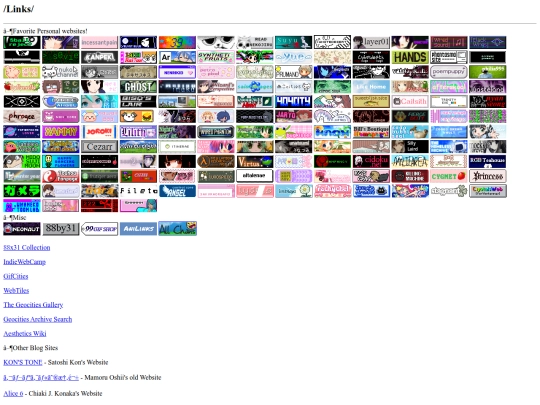The width and height of the screenshot is (540, 405).
Task: Click the Princess gothic-text badge
Action: [x=488, y=176]
